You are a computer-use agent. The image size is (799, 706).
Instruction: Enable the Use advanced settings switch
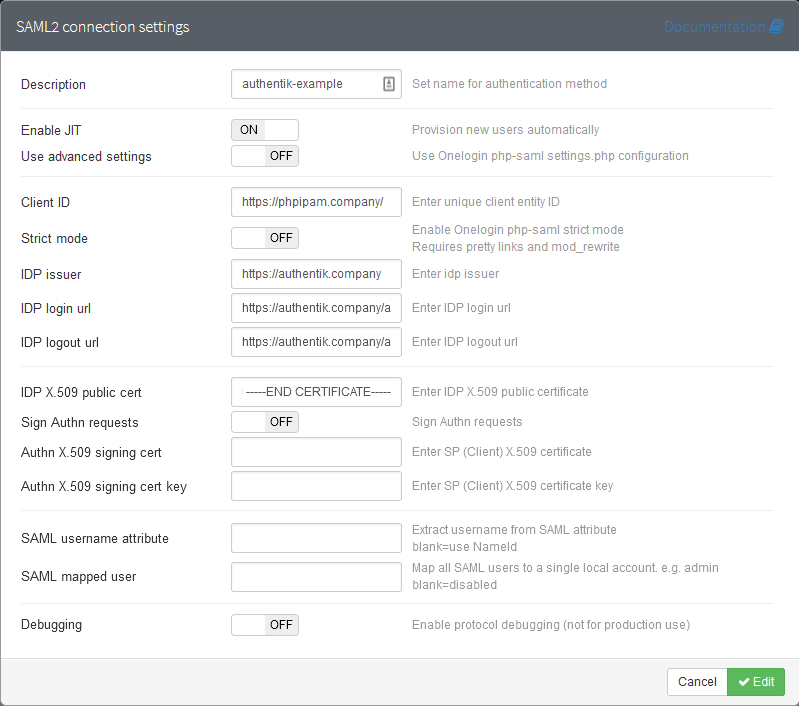point(265,156)
